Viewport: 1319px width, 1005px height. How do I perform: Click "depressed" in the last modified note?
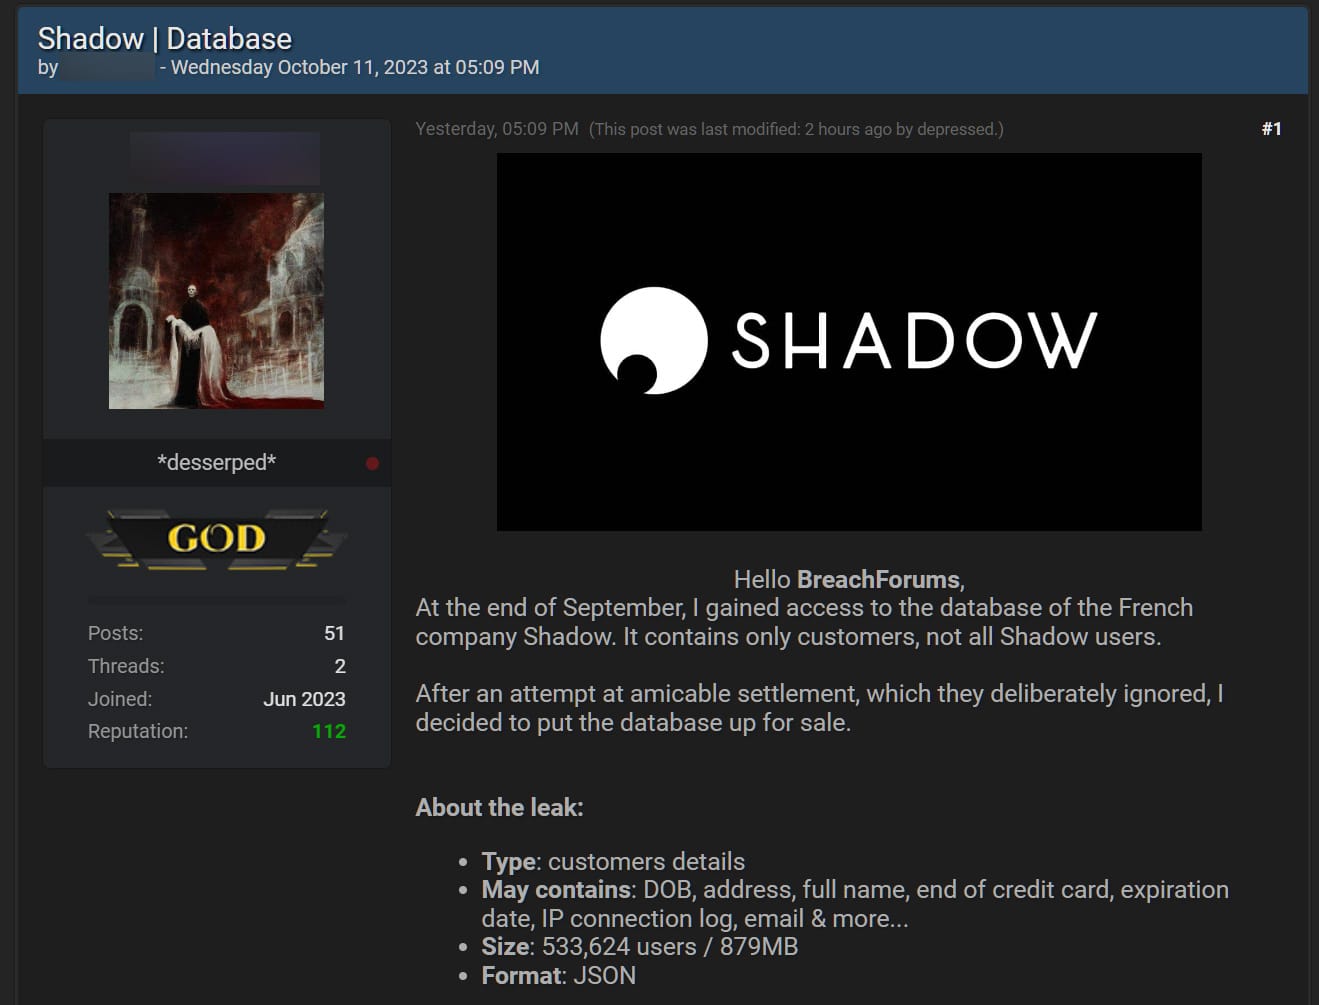click(x=955, y=129)
